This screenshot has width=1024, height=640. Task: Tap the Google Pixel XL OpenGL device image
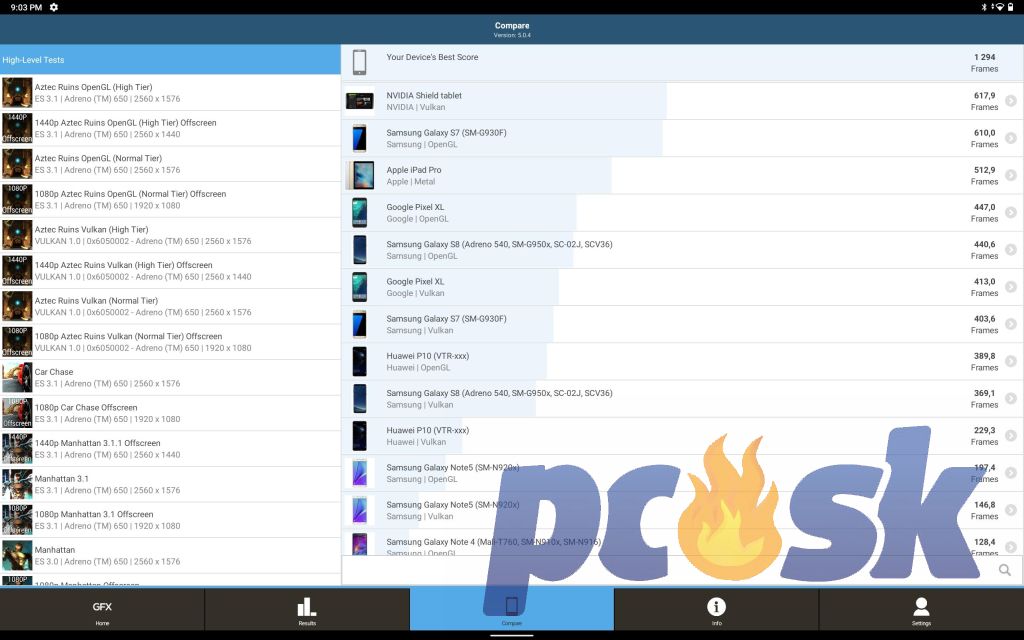pyautogui.click(x=360, y=213)
